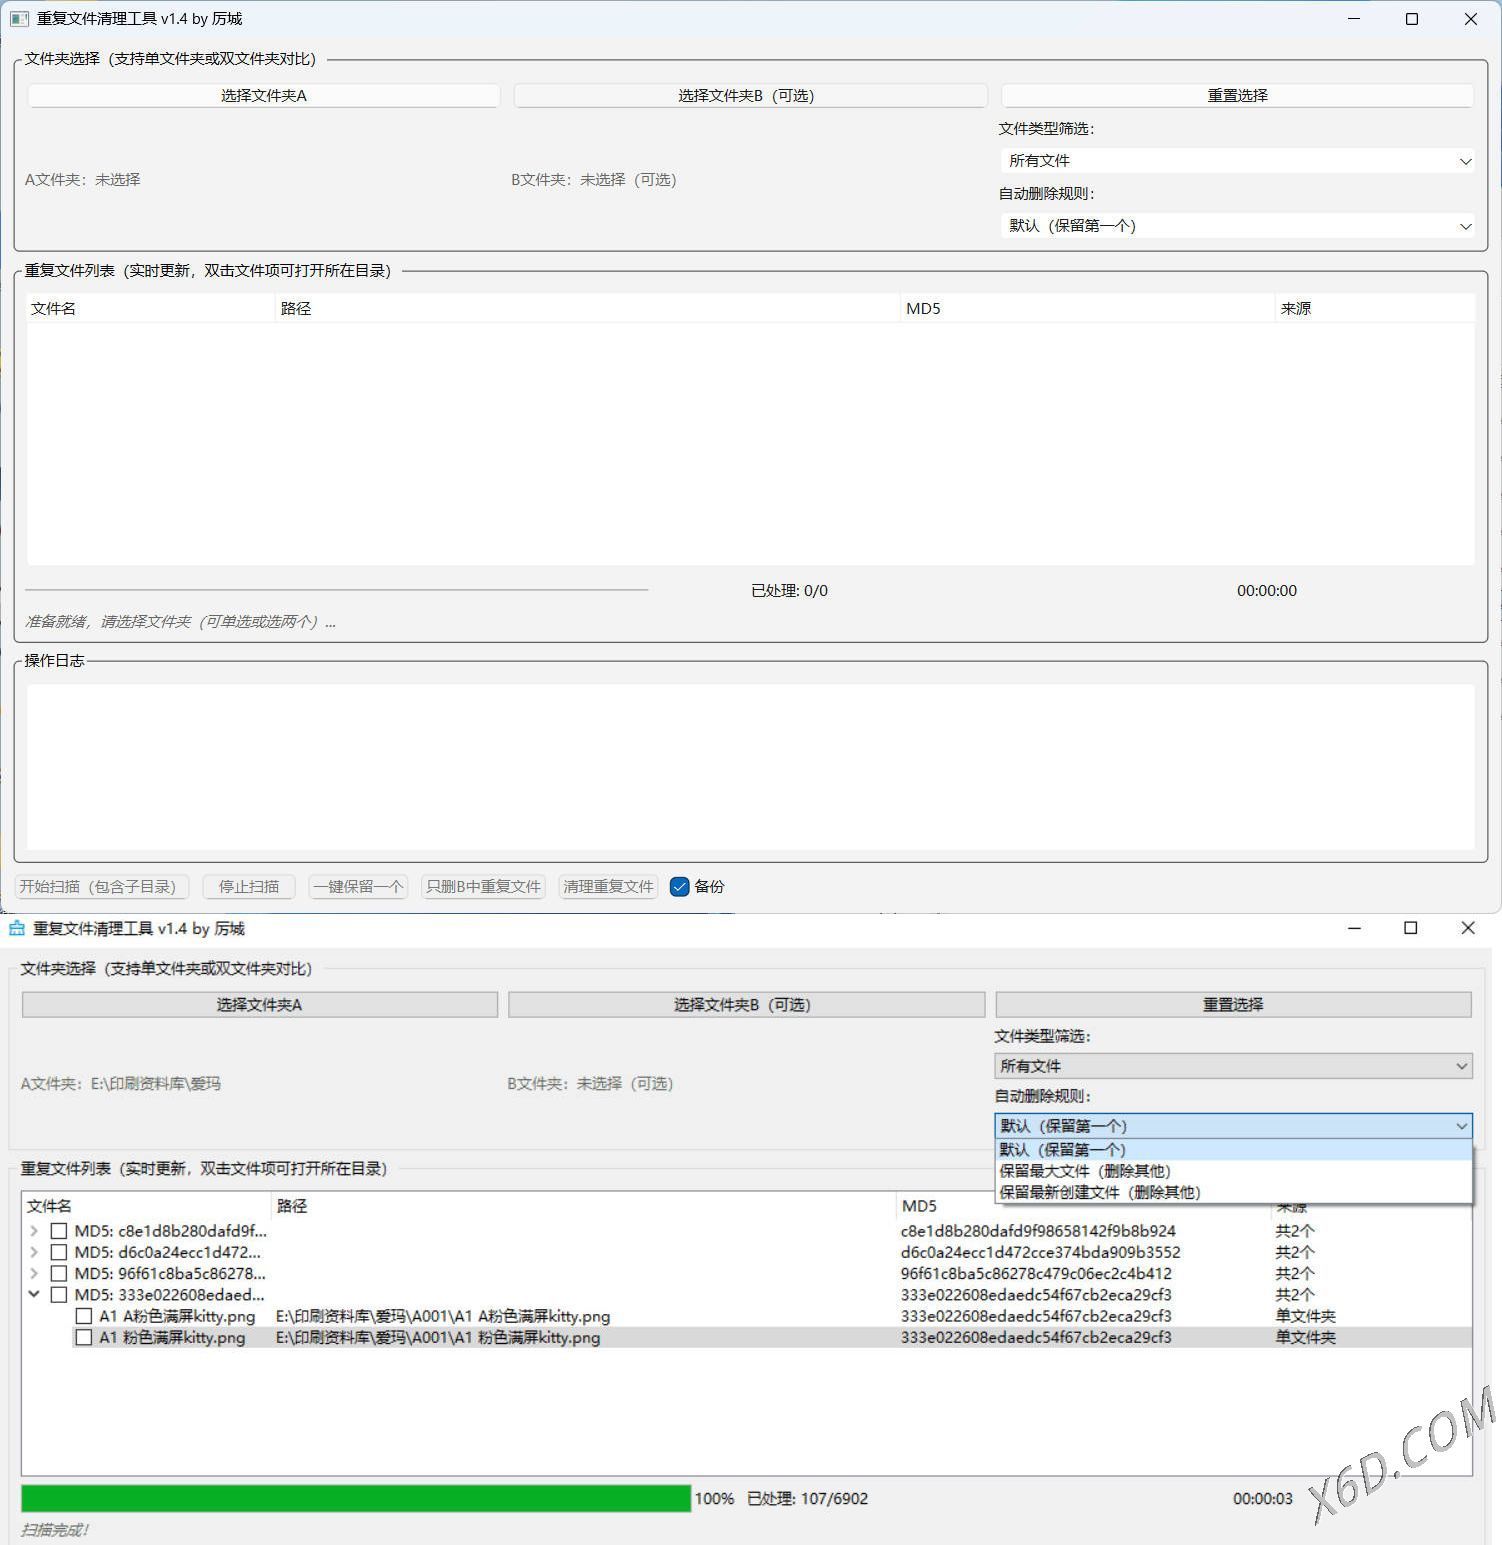Click the 开始扫描 (包含子目录) button
The image size is (1502, 1545).
[98, 887]
